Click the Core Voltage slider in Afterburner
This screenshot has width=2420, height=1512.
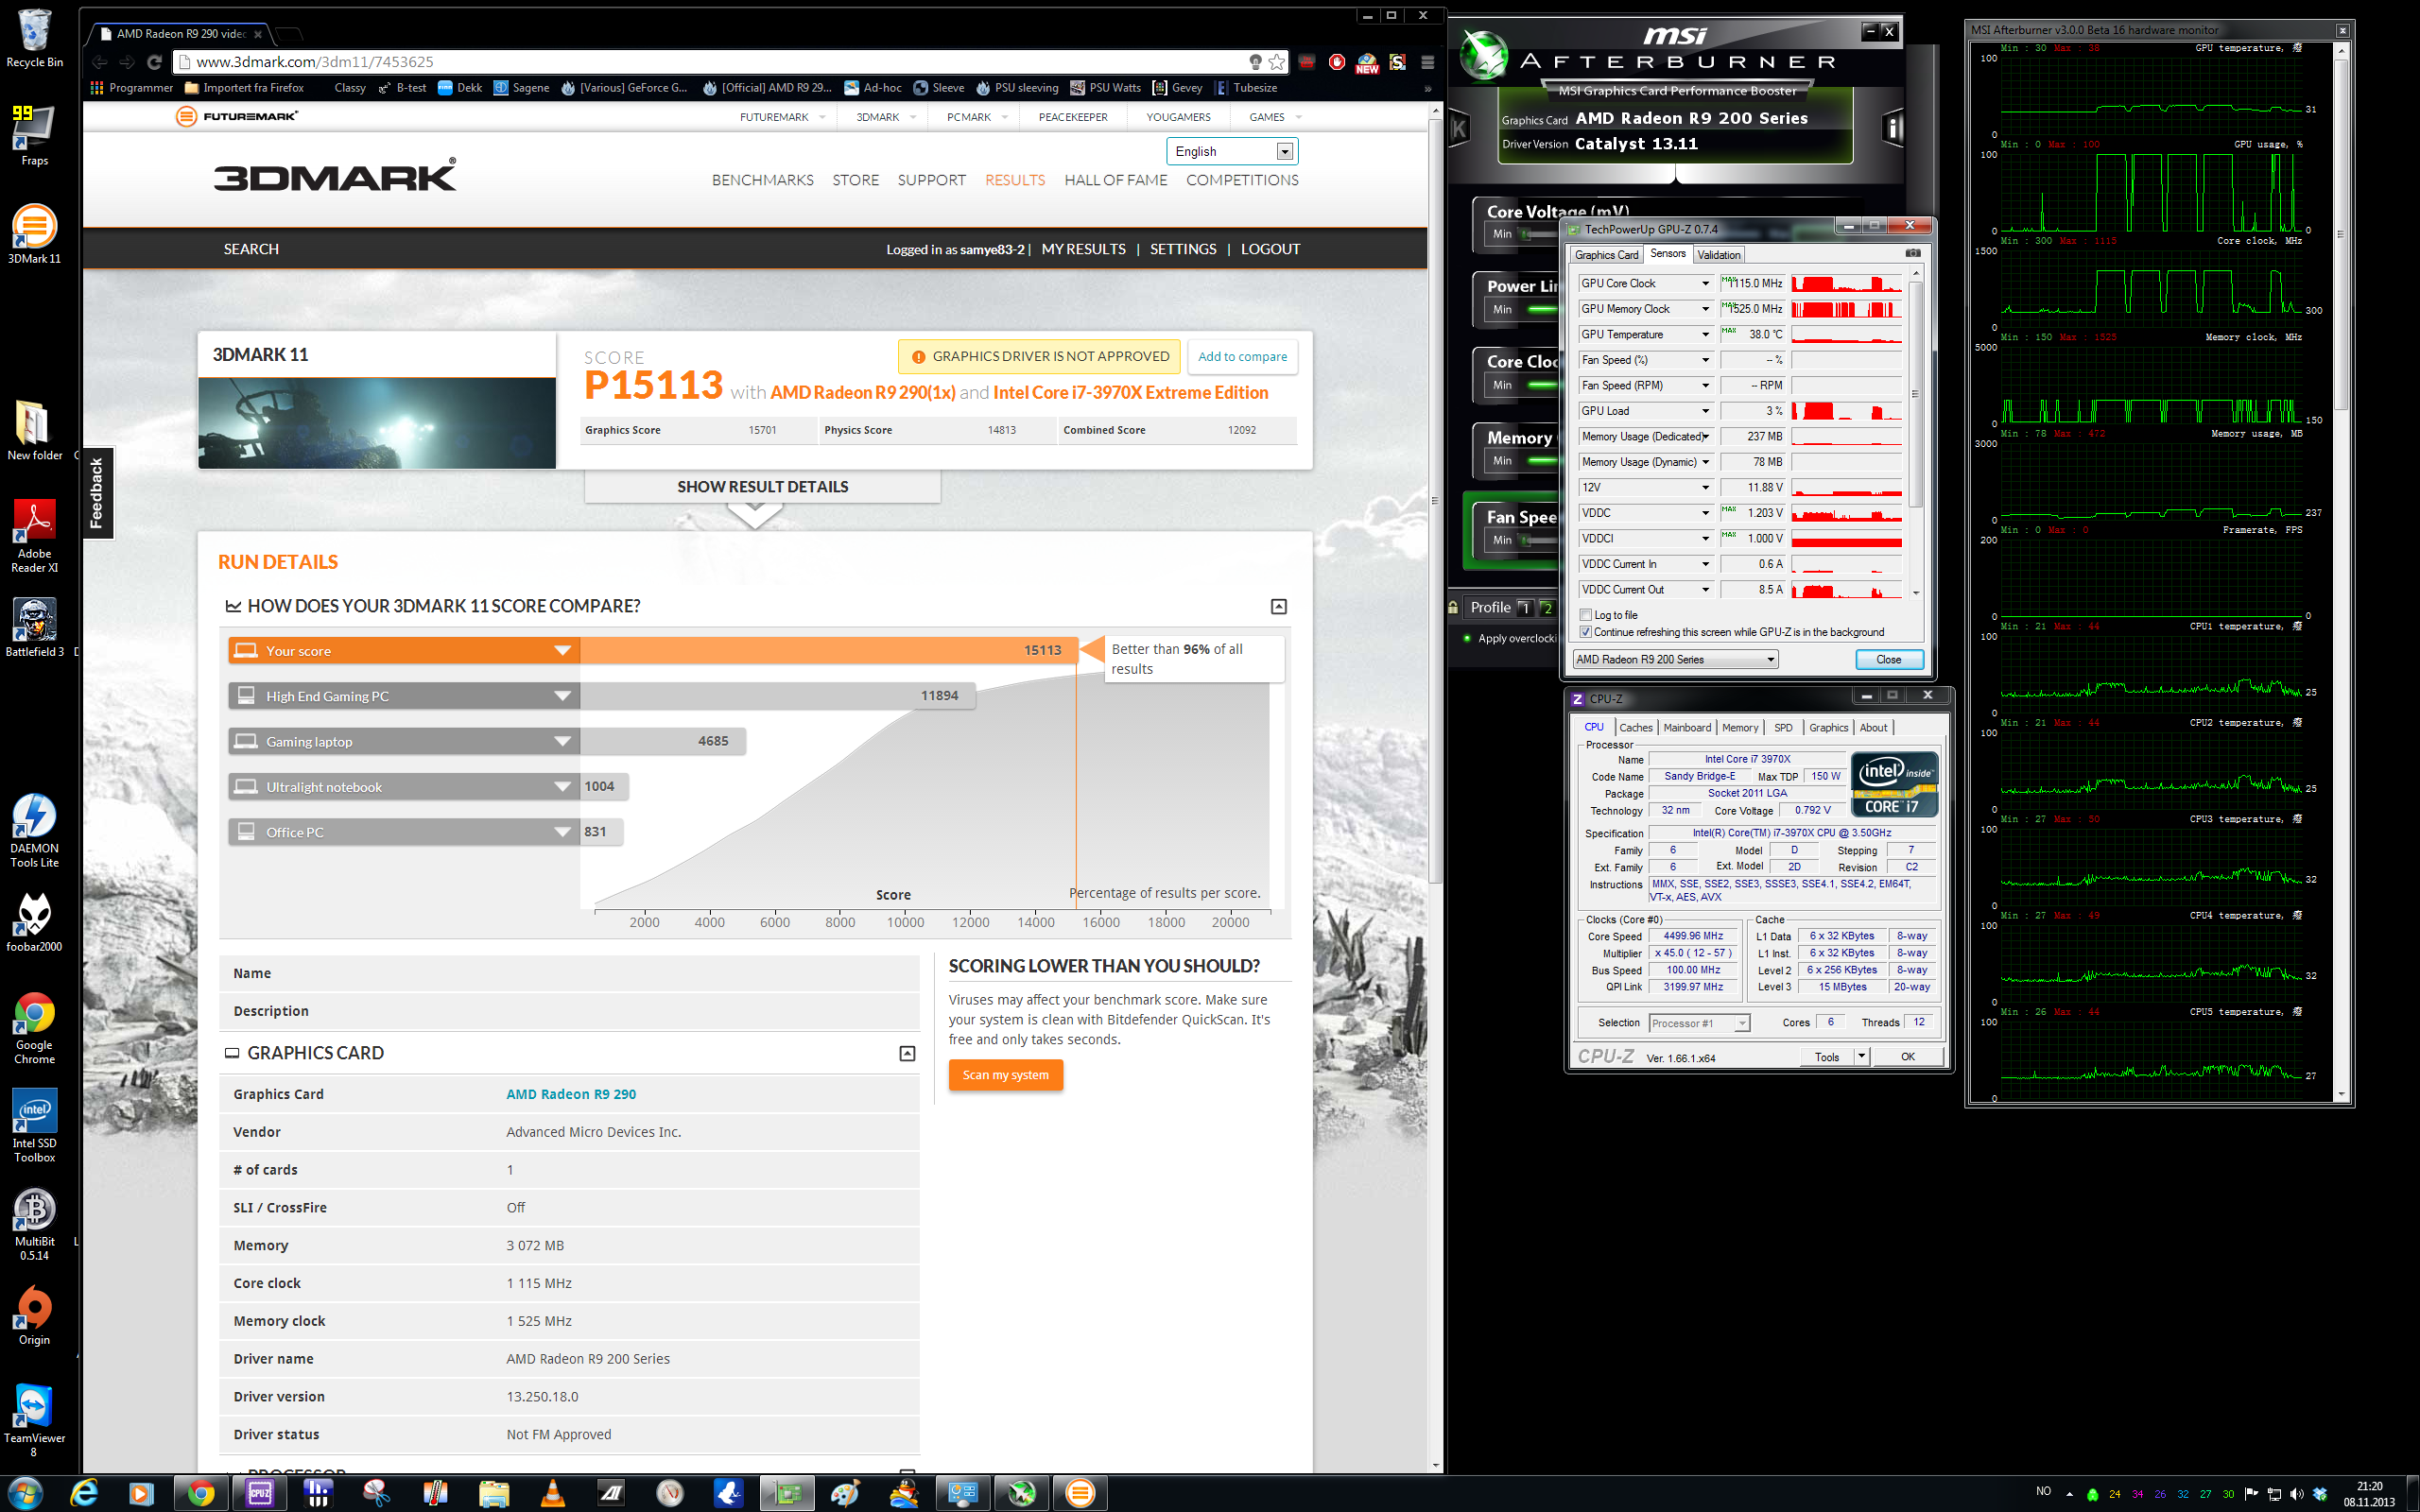[x=1539, y=234]
